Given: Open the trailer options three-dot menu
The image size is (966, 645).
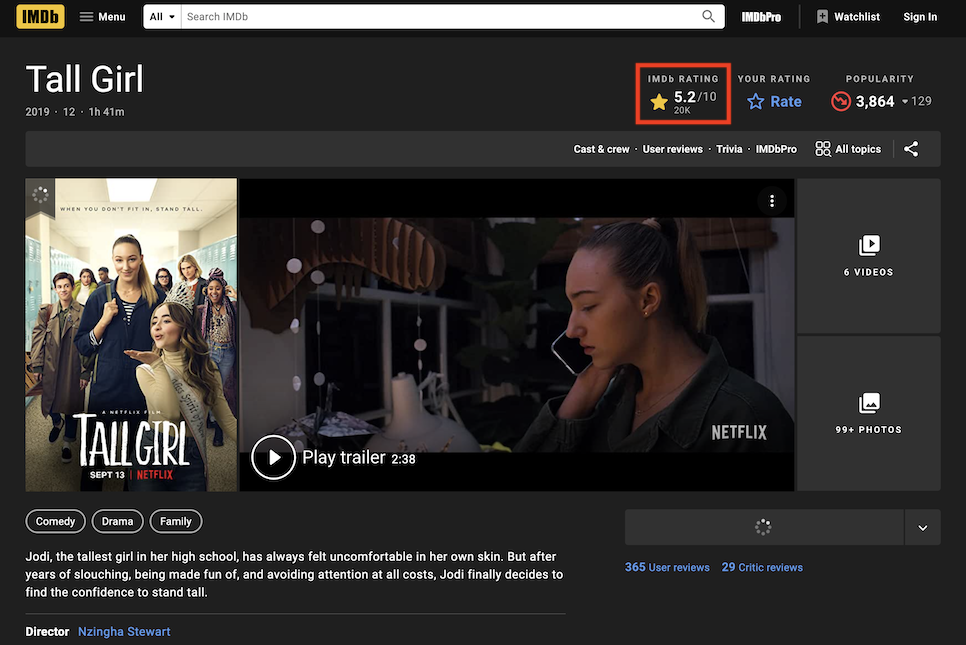Looking at the screenshot, I should pos(771,201).
